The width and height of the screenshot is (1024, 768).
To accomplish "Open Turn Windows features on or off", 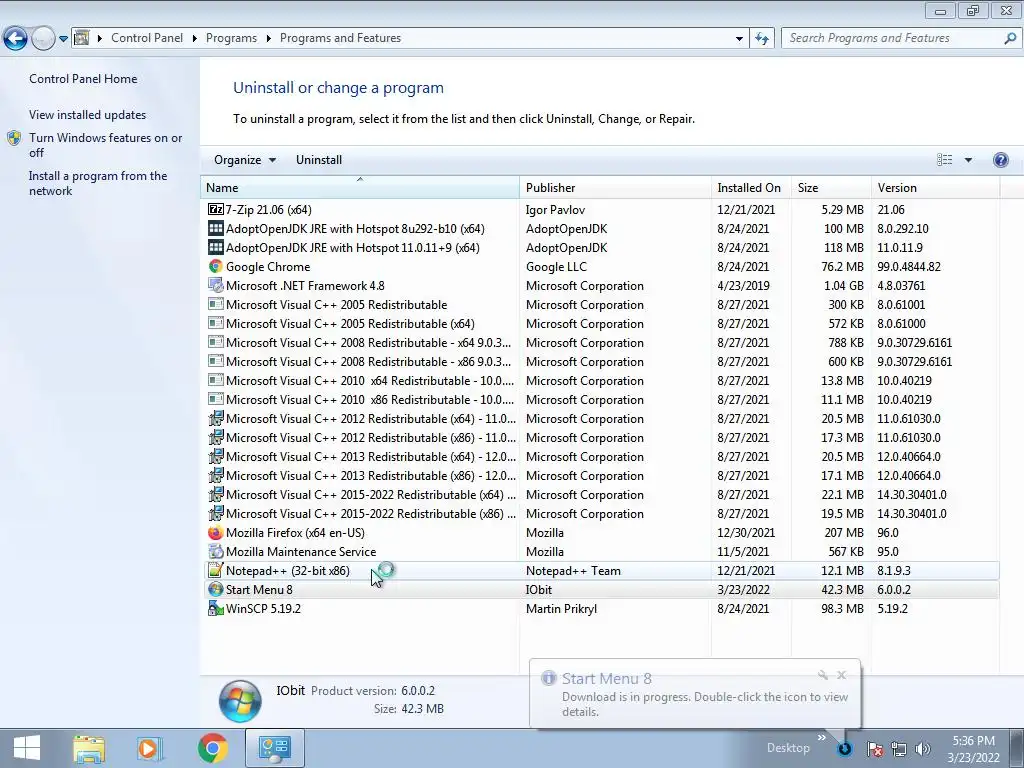I will point(105,145).
